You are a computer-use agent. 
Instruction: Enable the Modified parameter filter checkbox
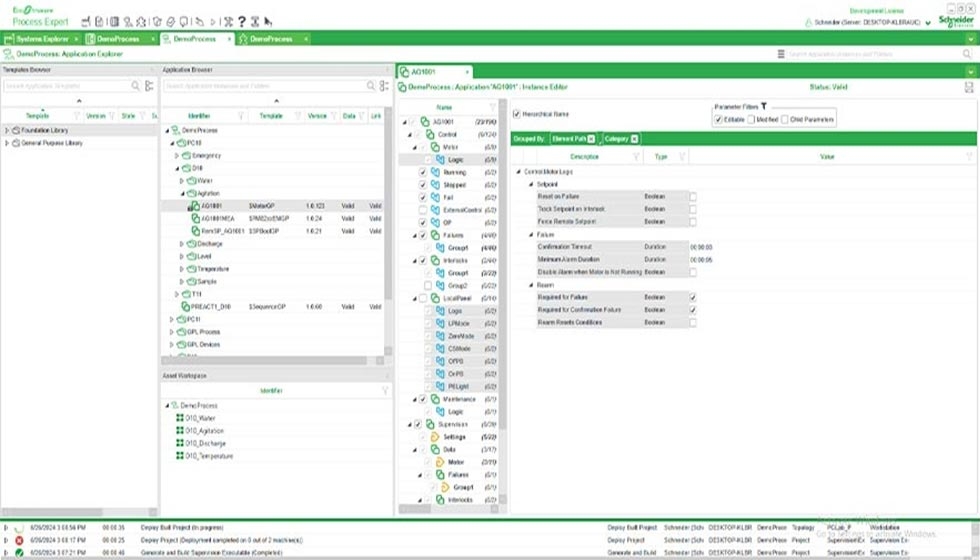click(x=749, y=120)
